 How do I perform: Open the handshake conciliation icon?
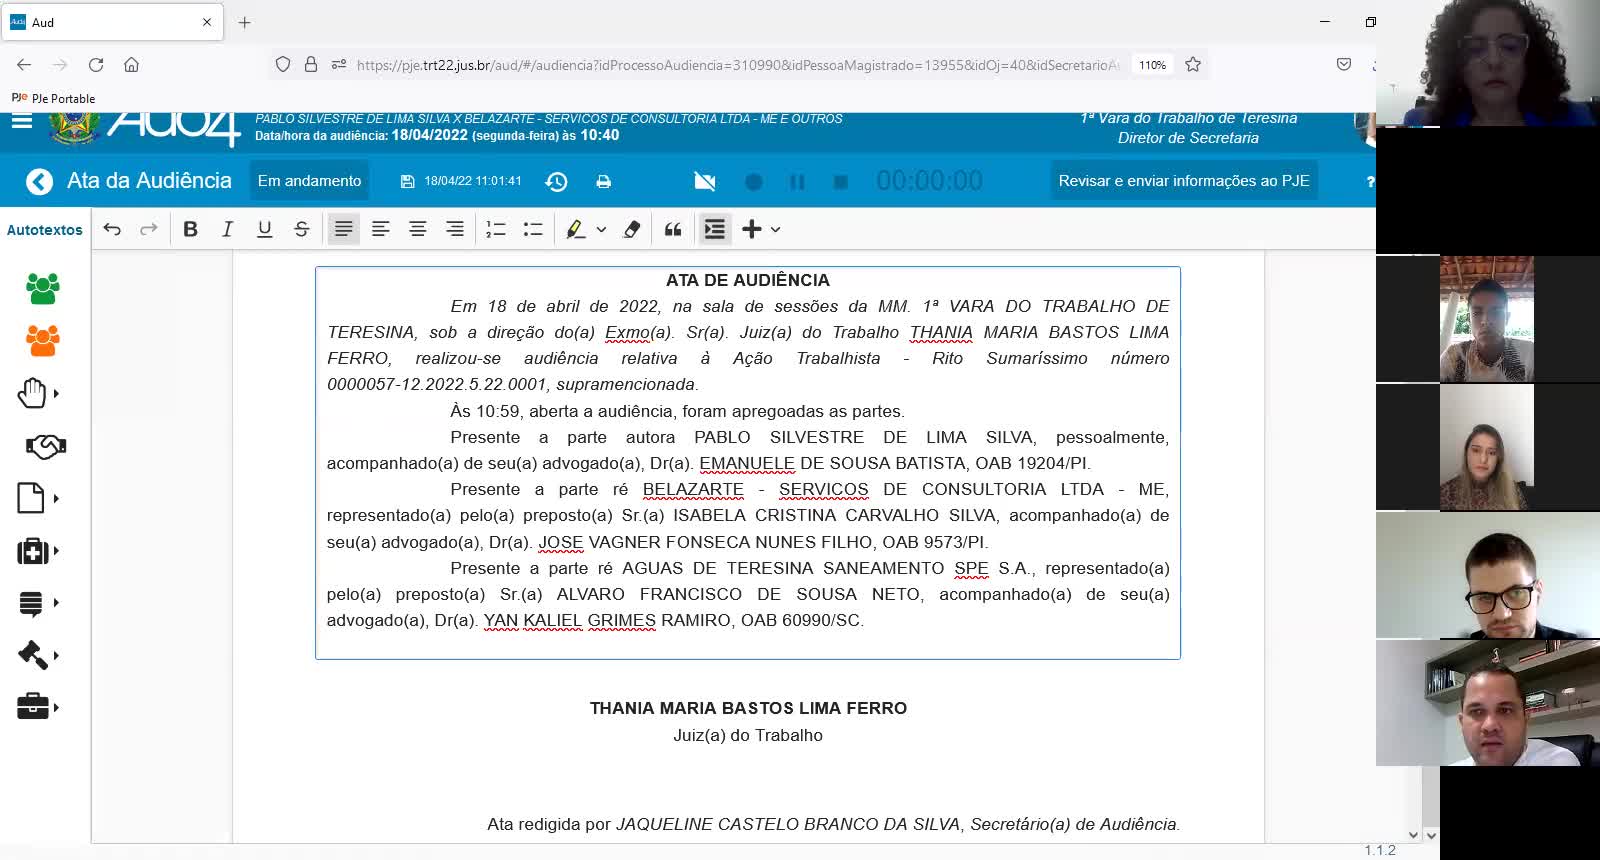[x=45, y=446]
